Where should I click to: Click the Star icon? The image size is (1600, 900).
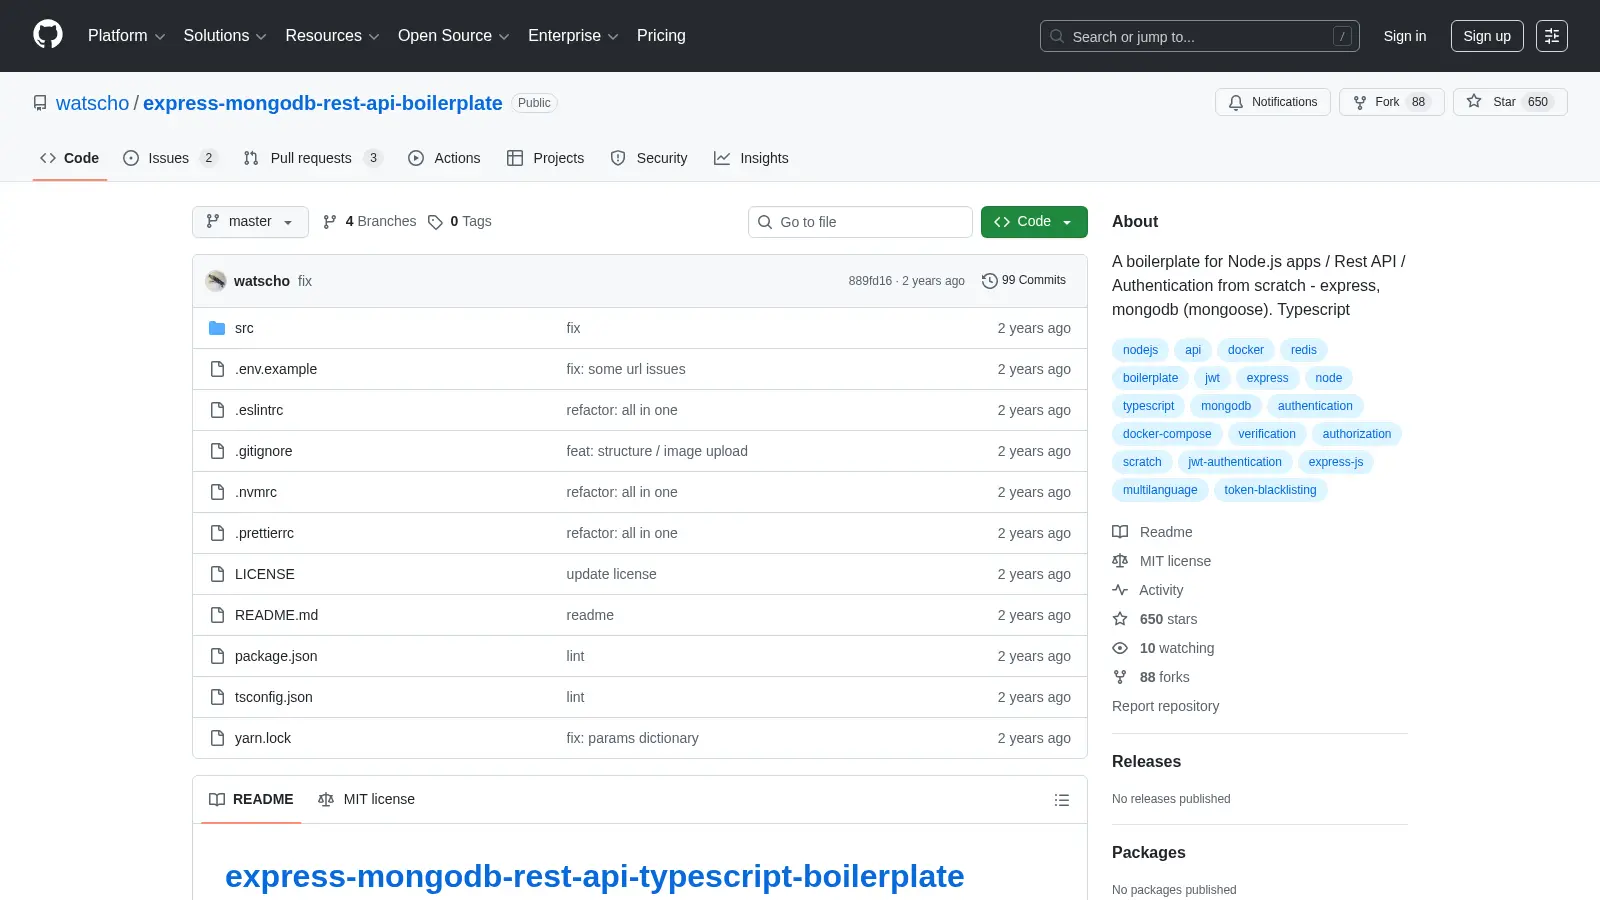[1474, 101]
